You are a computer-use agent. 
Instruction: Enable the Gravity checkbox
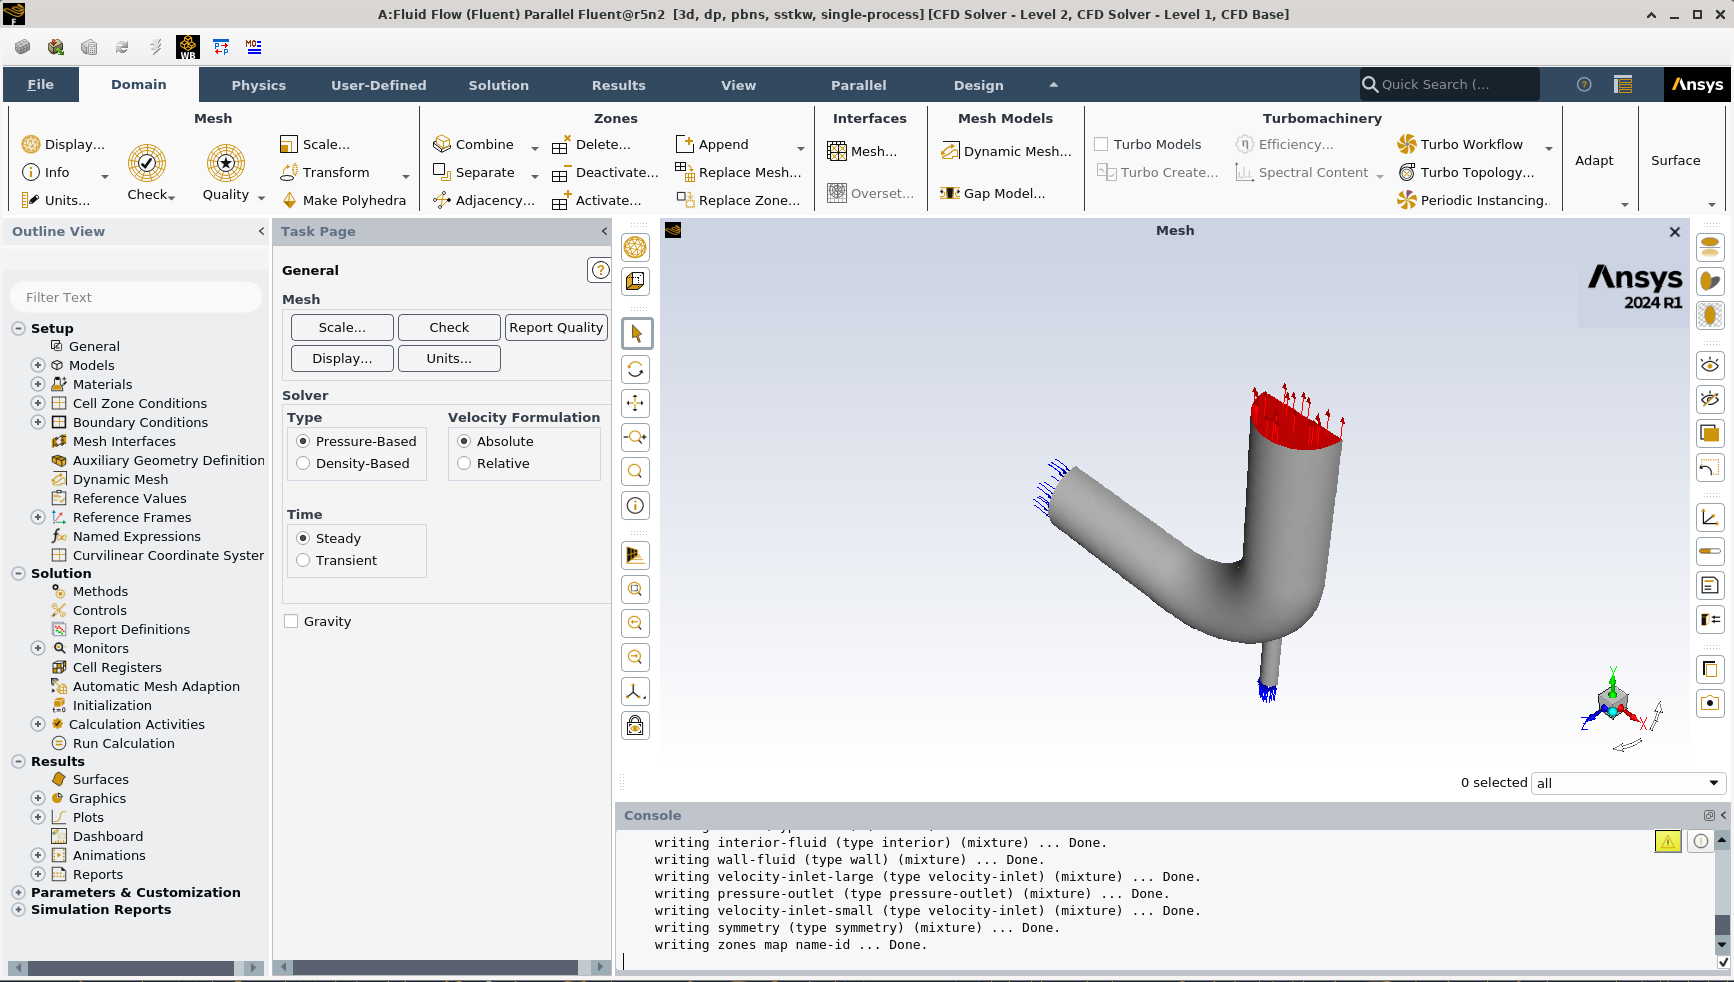291,621
